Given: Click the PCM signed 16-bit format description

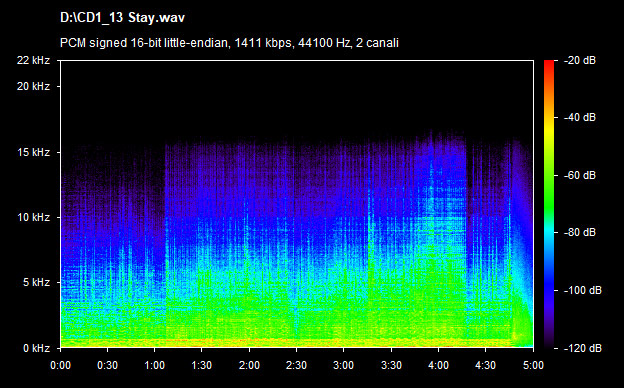Looking at the screenshot, I should [x=229, y=43].
